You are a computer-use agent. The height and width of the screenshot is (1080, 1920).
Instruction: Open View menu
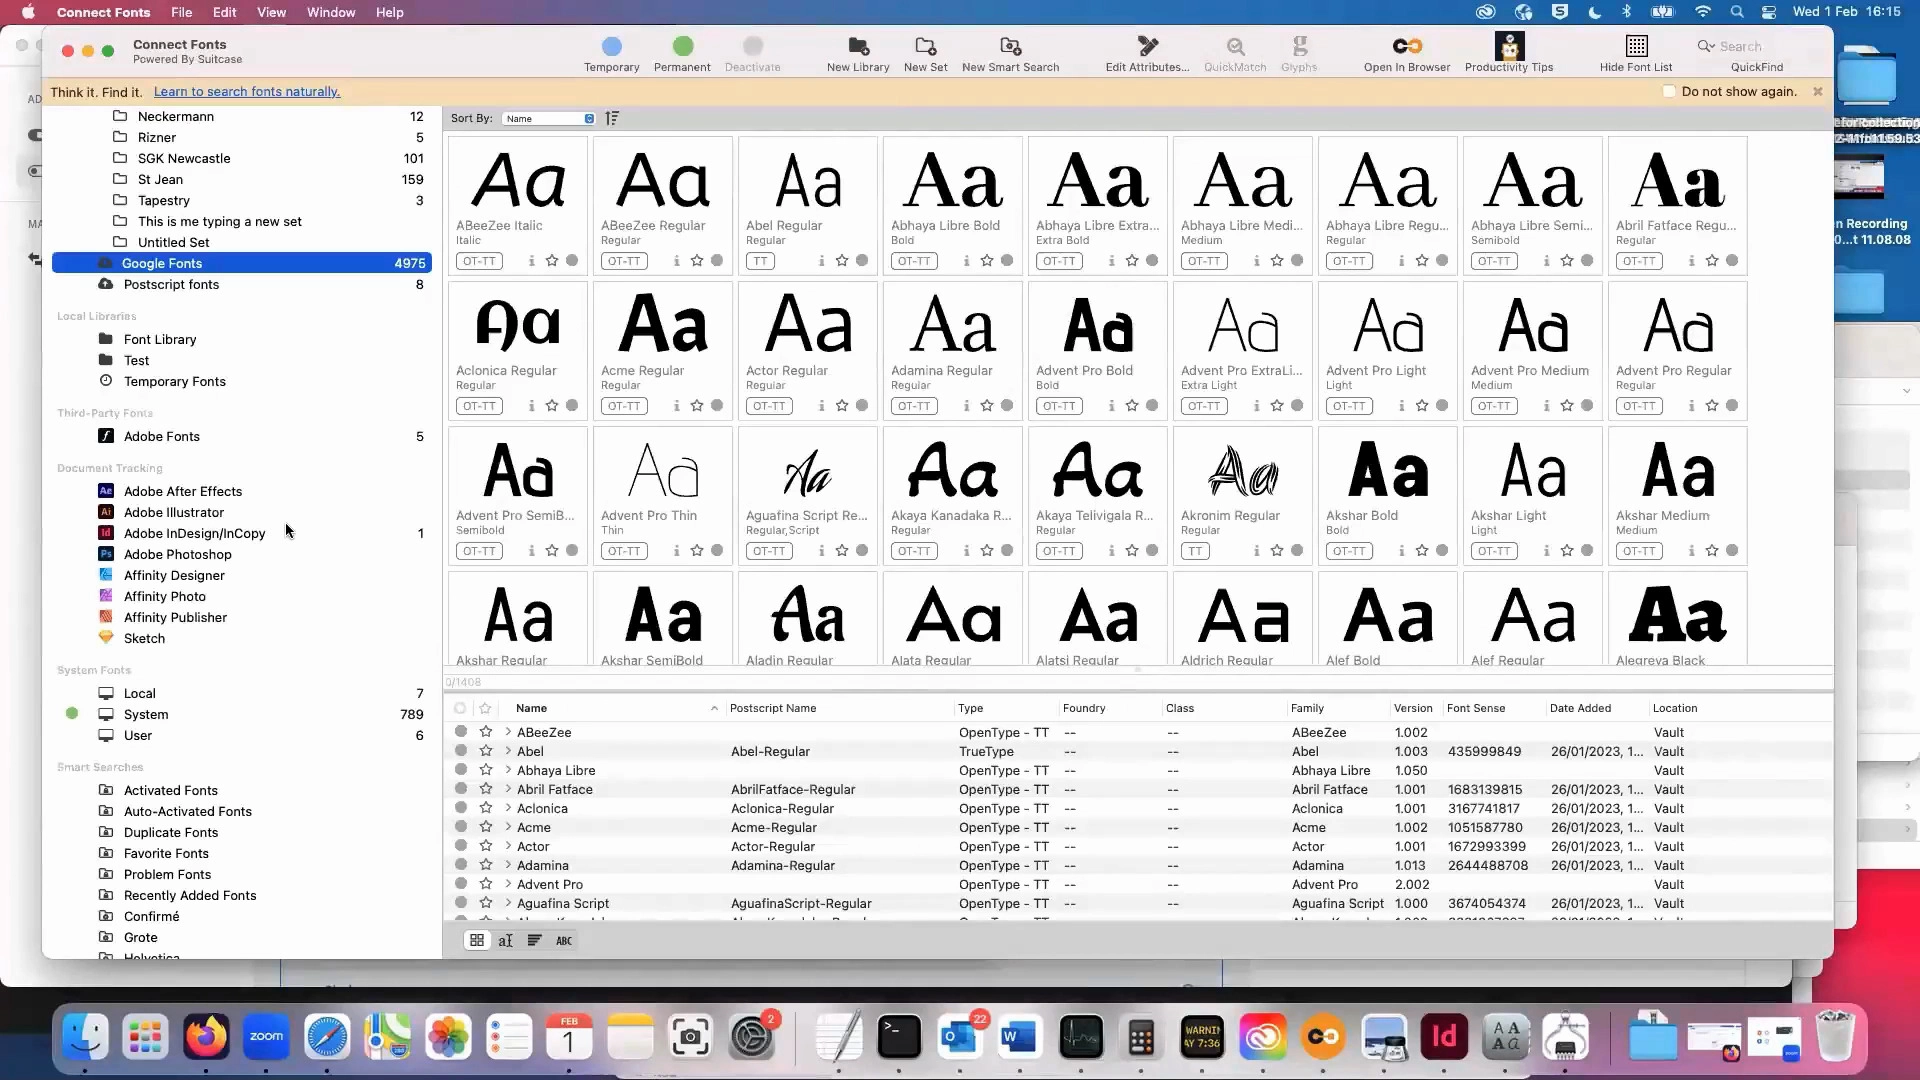pyautogui.click(x=271, y=12)
